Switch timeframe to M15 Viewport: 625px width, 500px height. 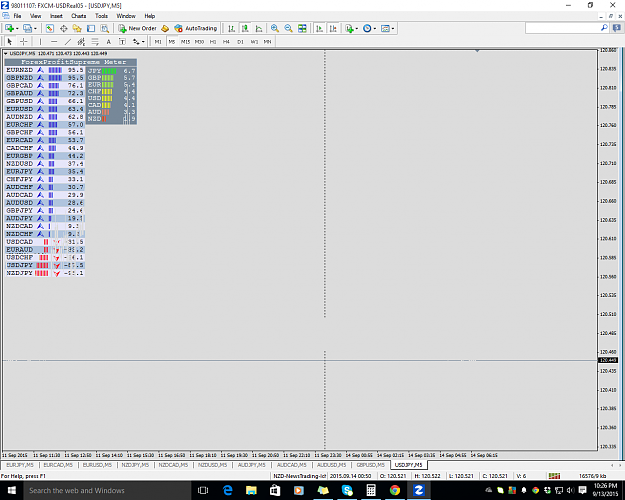click(x=185, y=41)
